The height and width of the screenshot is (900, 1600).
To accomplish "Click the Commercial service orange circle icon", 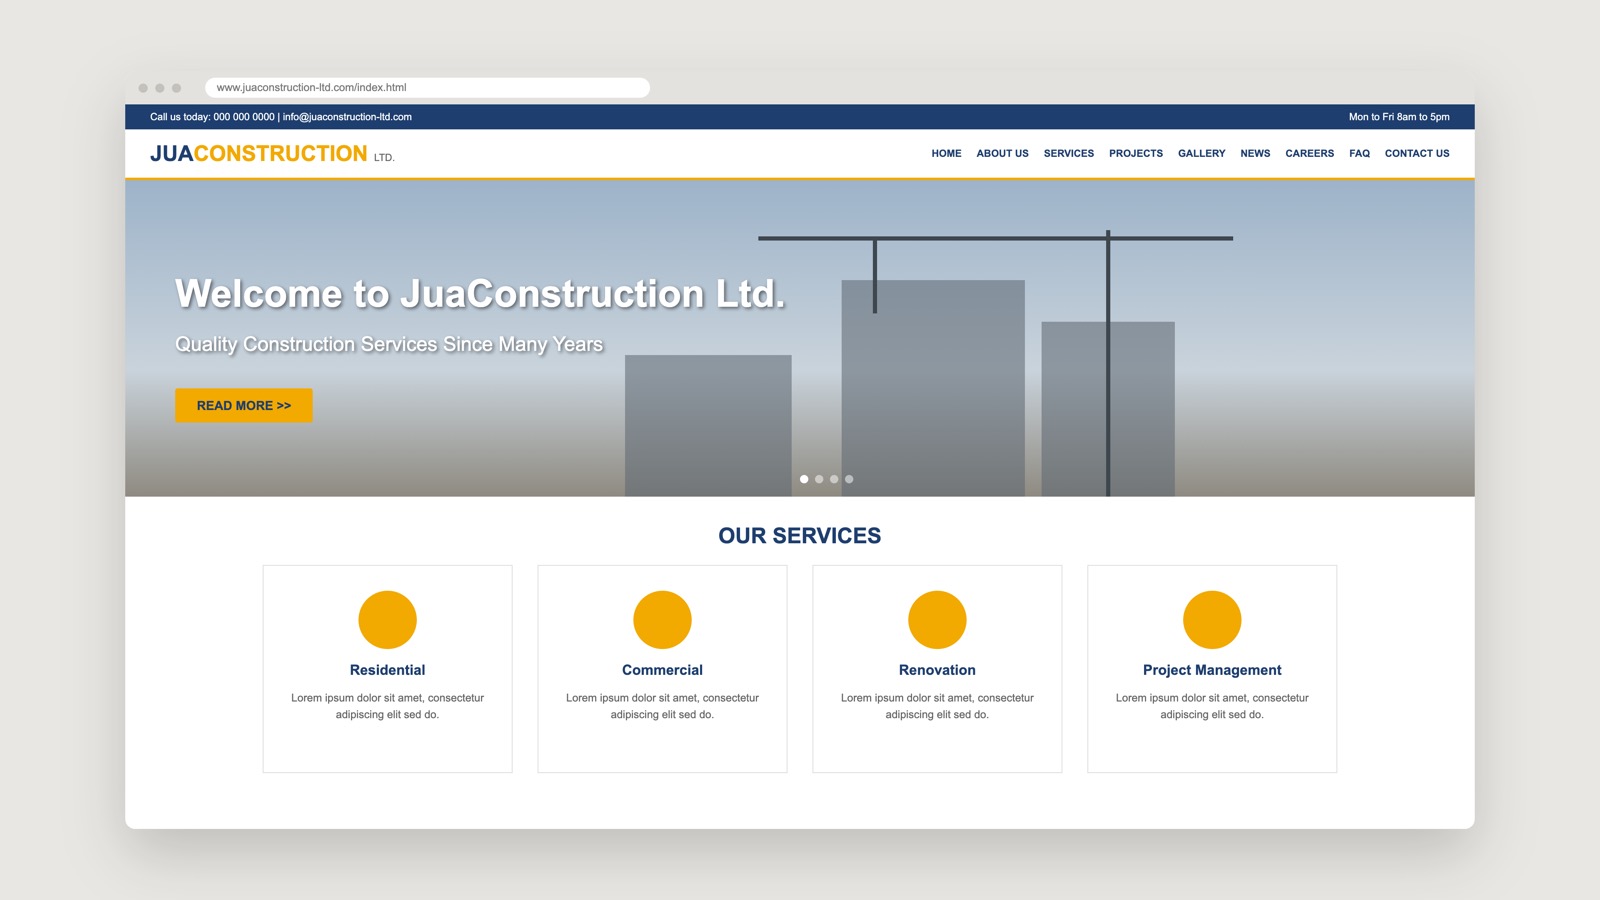I will click(662, 620).
